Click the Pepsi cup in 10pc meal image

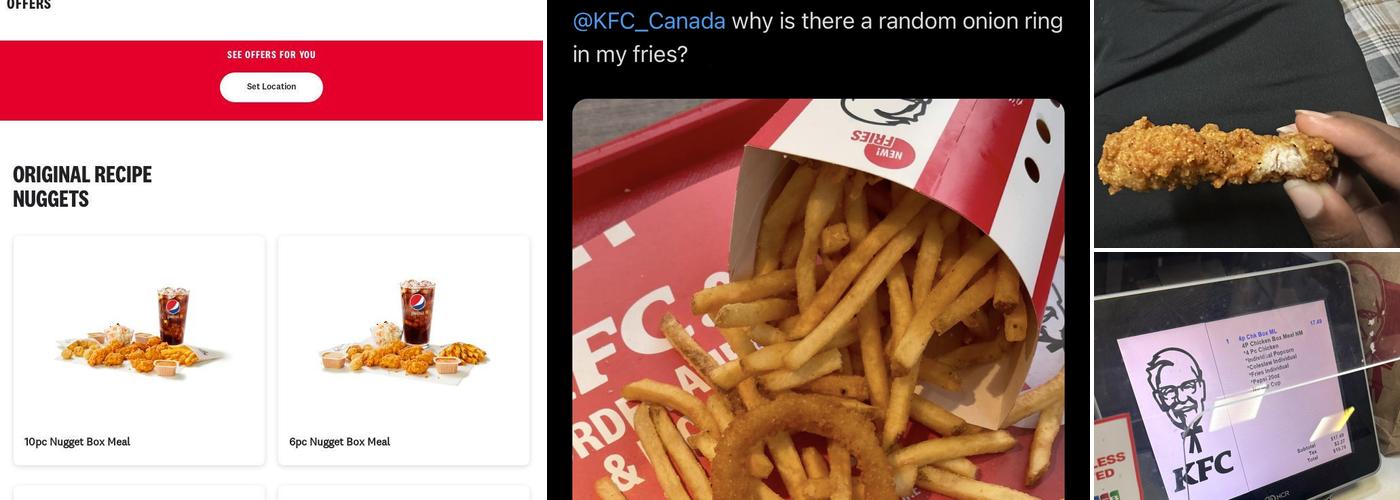tap(172, 315)
